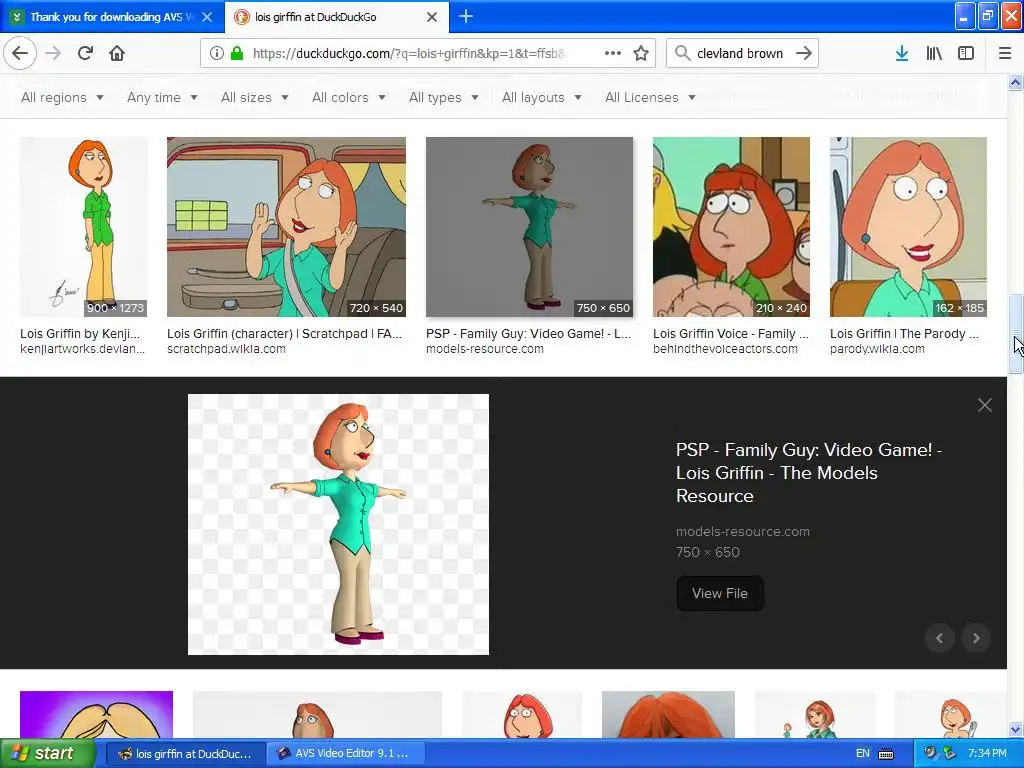Show site information icon in address bar

[x=216, y=53]
